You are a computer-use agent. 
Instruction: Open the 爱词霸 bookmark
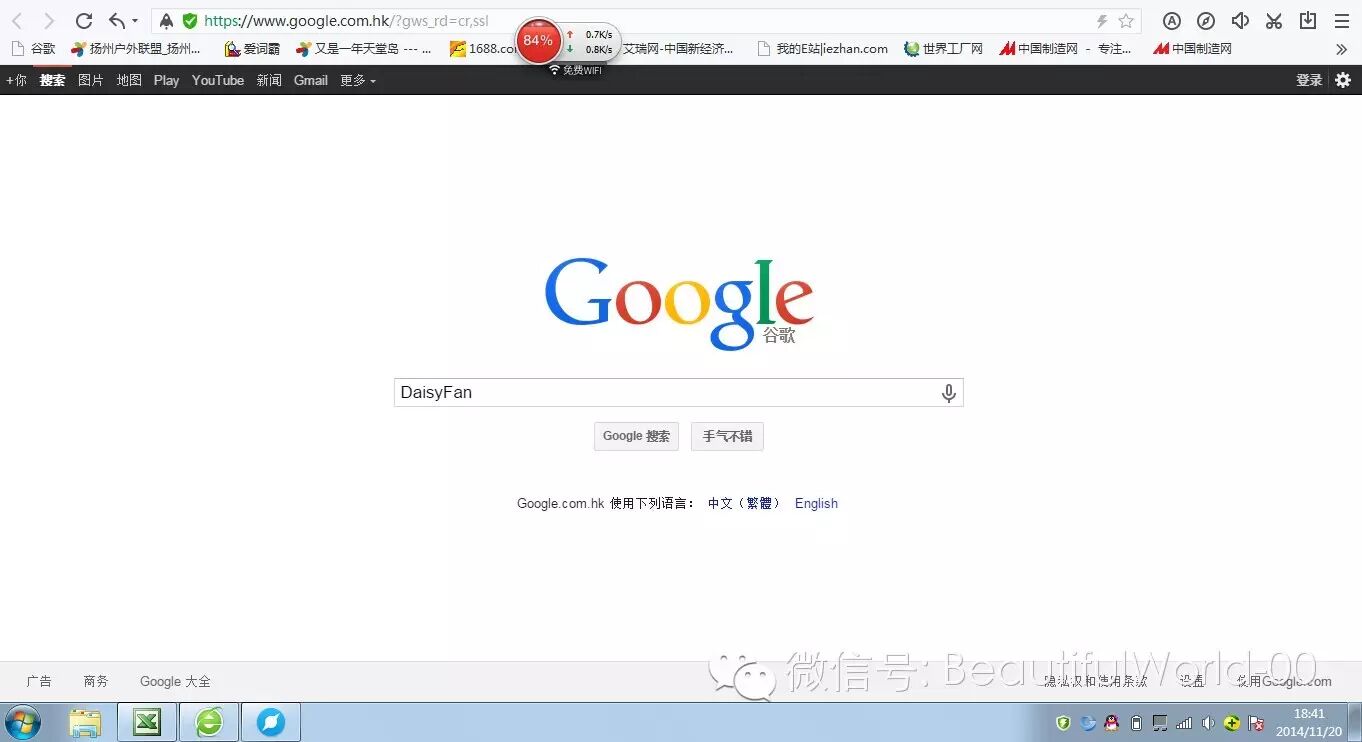click(252, 48)
